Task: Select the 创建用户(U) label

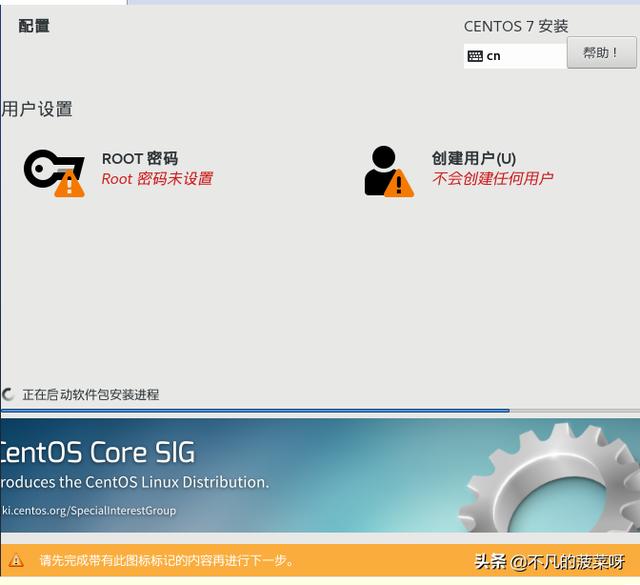Action: click(x=473, y=158)
